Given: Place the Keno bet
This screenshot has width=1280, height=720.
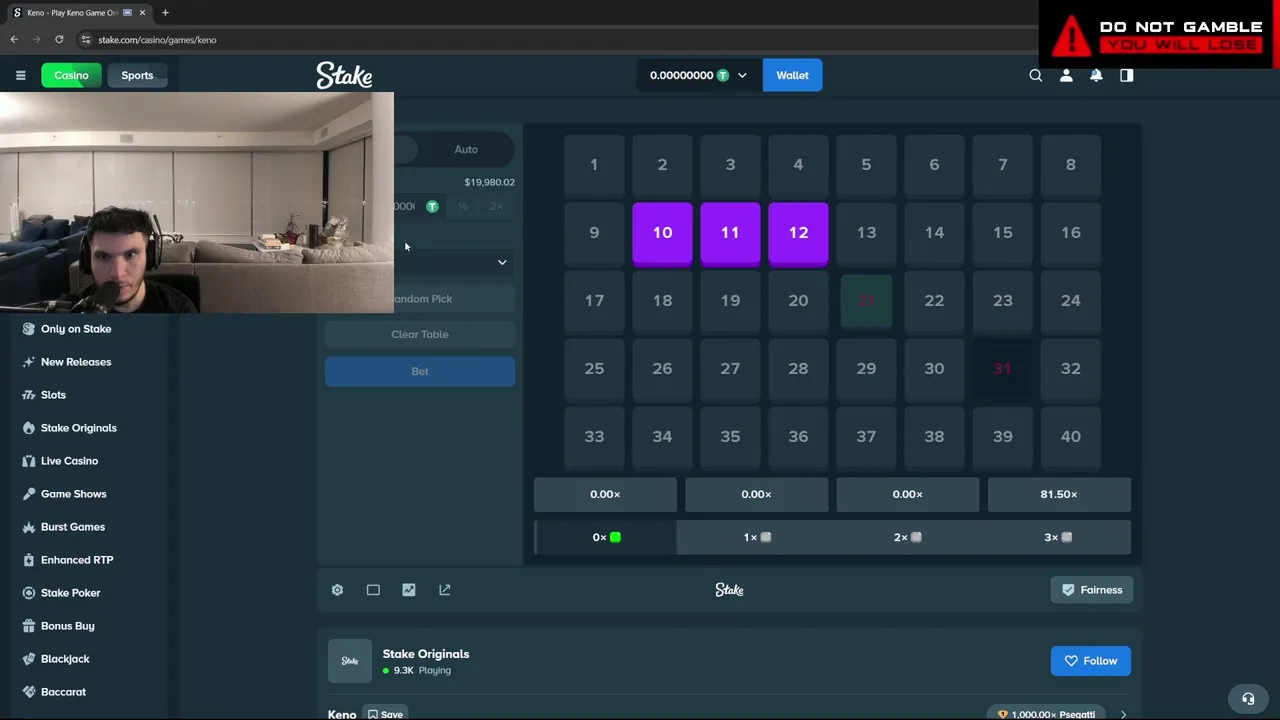Looking at the screenshot, I should coord(420,371).
